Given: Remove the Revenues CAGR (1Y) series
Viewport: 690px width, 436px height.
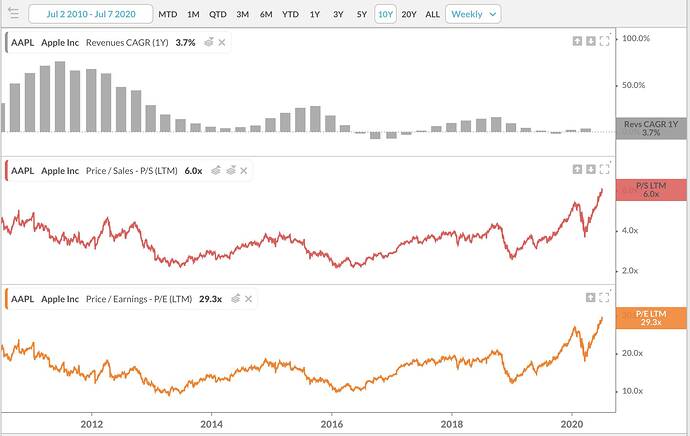Looking at the screenshot, I should click(222, 42).
